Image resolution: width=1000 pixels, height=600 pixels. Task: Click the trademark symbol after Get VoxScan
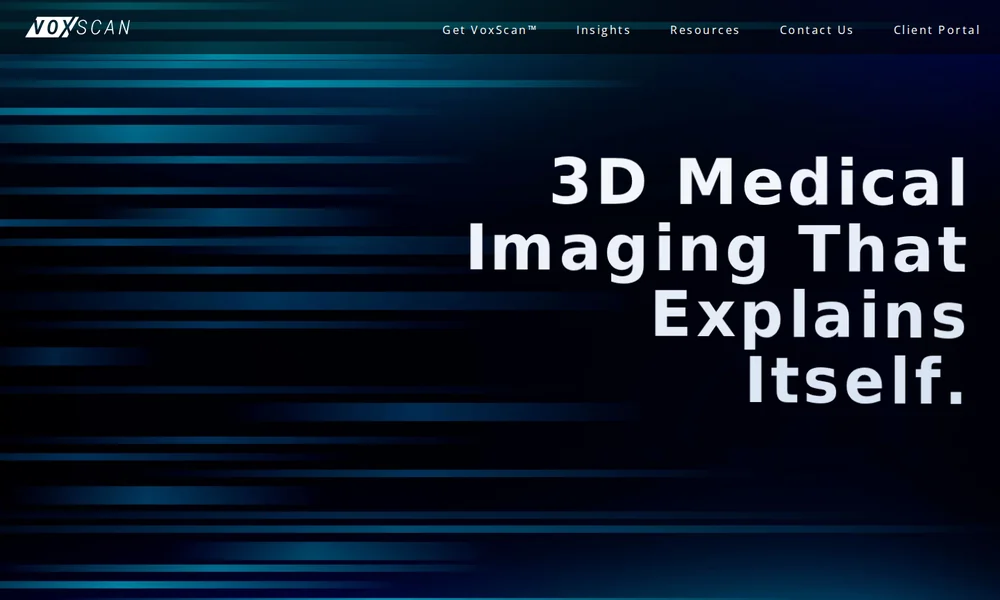pos(533,27)
